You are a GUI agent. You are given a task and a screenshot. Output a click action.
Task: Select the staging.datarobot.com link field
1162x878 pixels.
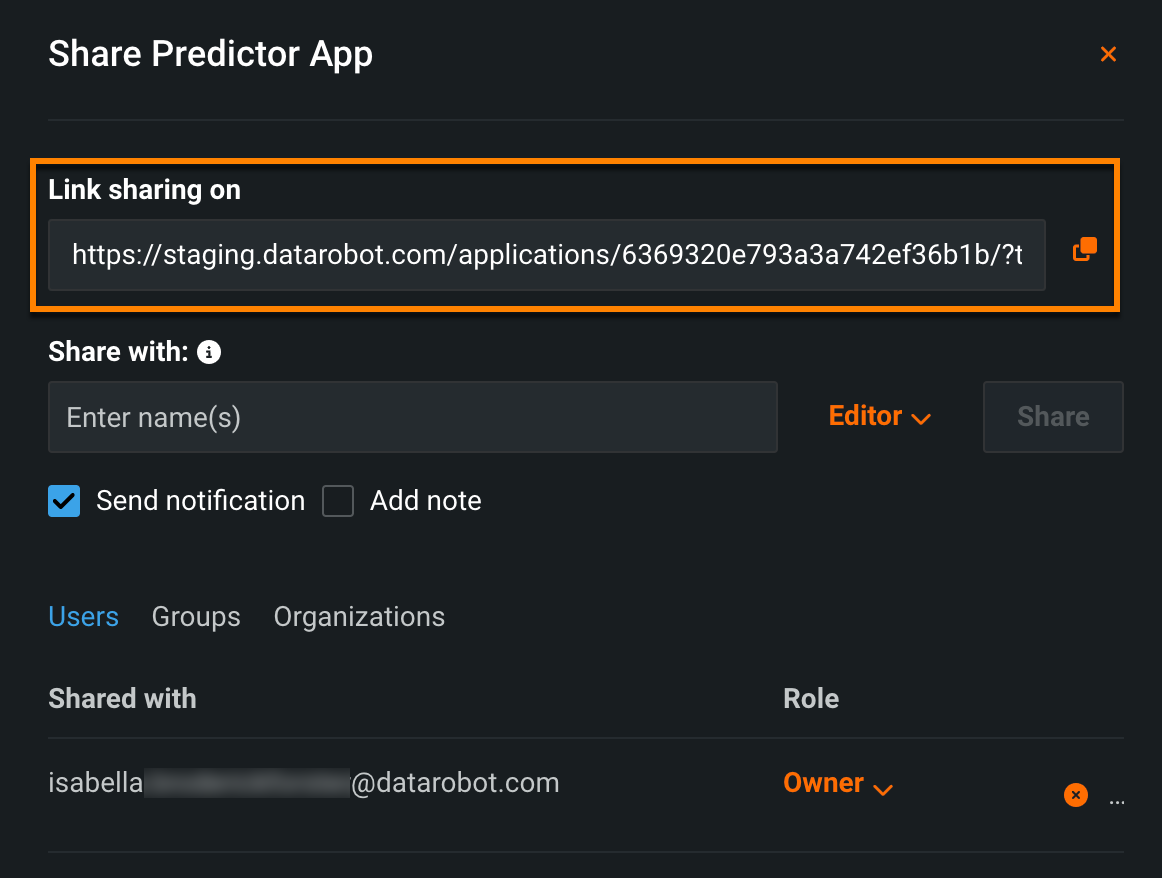click(546, 255)
